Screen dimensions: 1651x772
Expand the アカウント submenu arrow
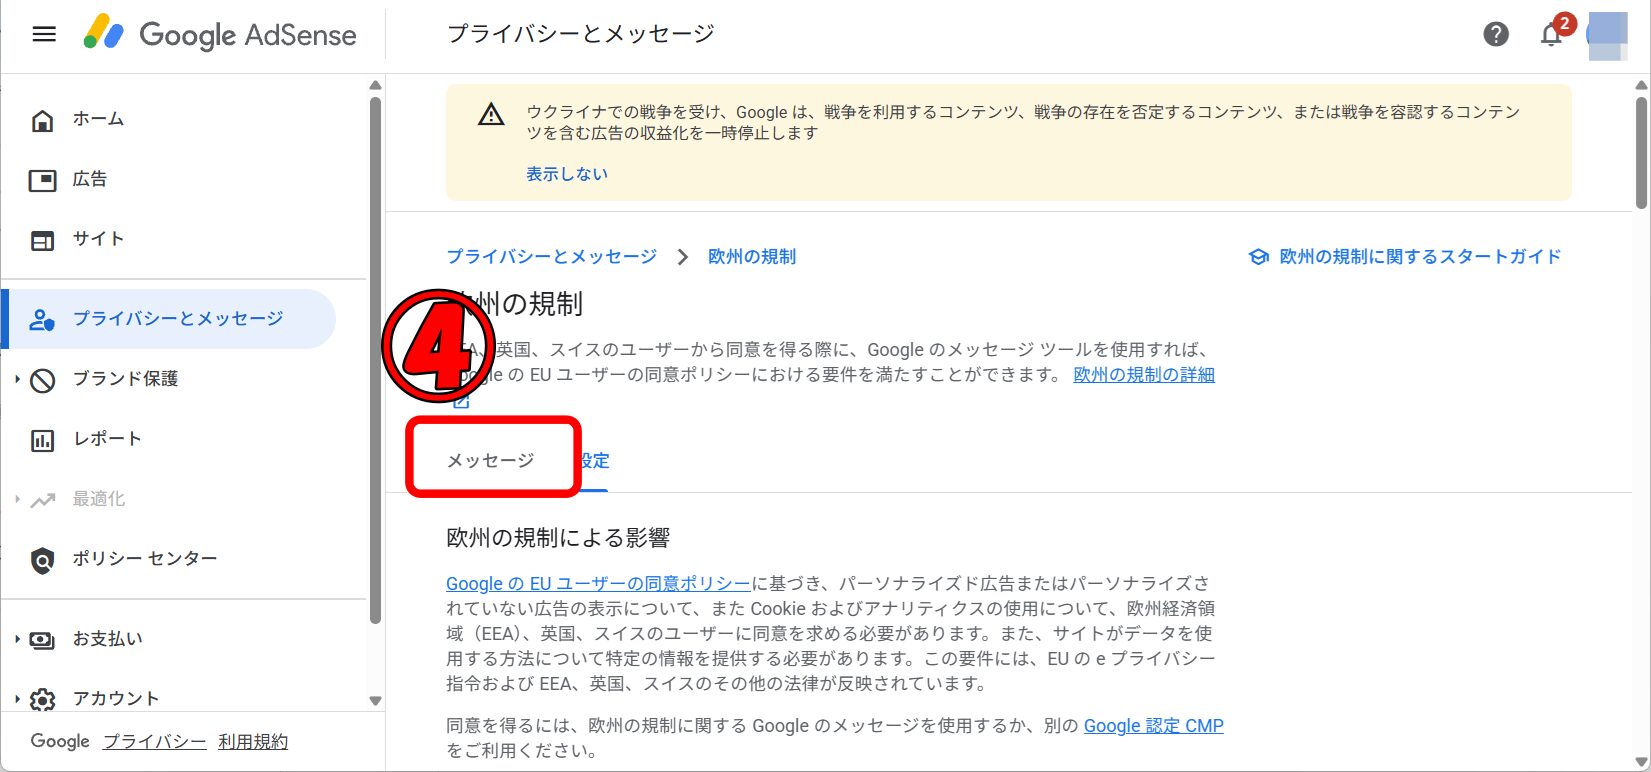point(17,699)
